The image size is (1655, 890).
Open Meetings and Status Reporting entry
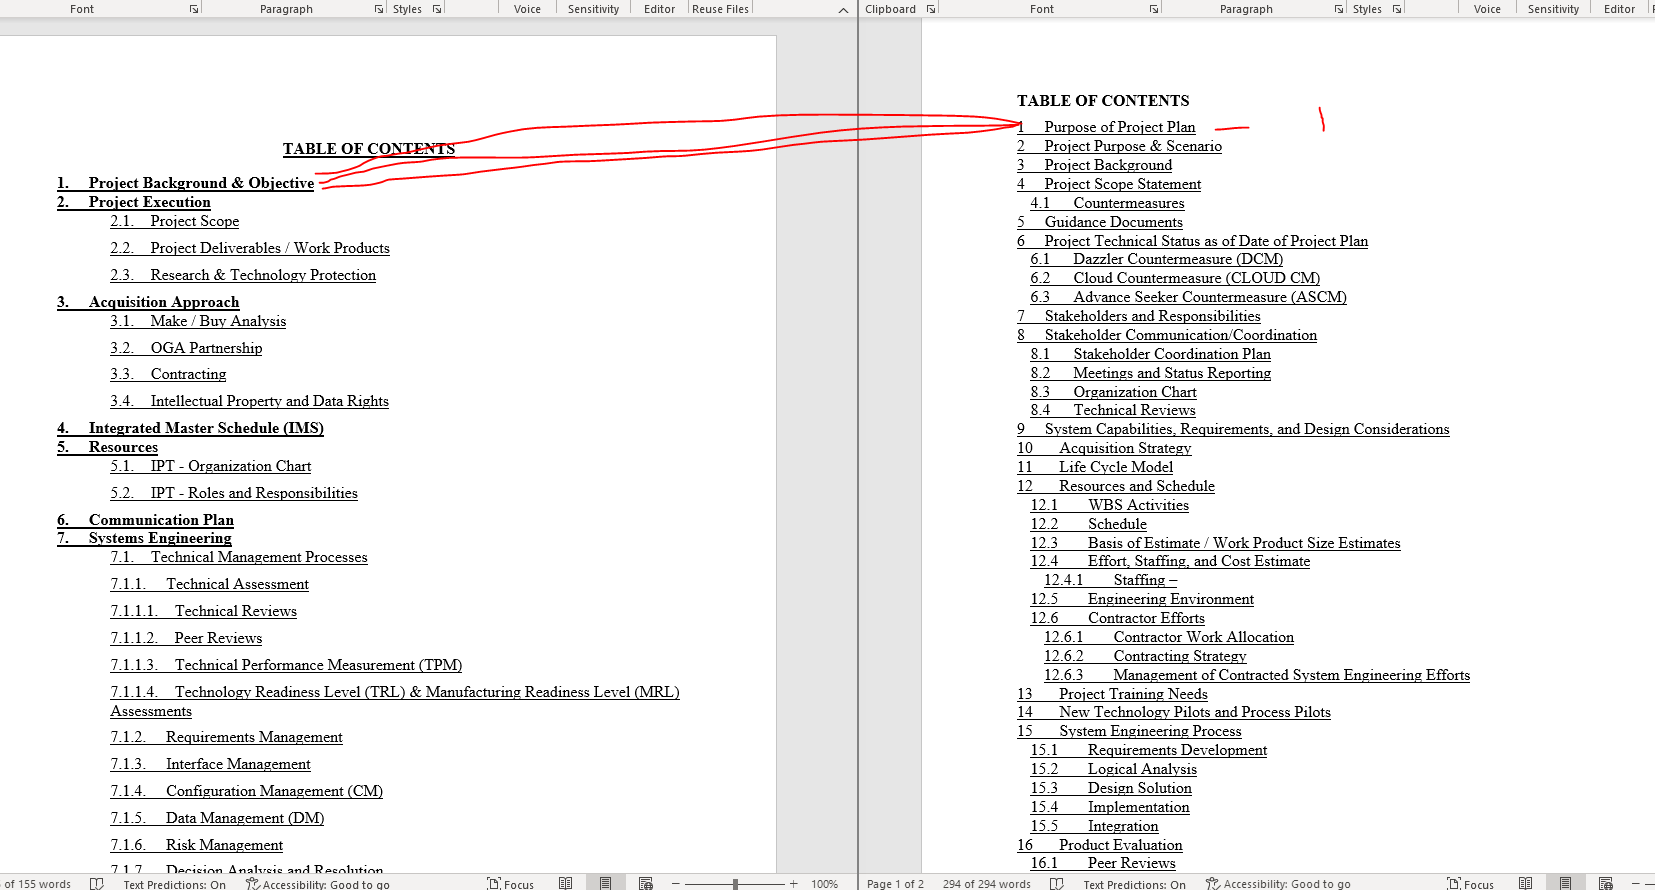pos(1151,373)
